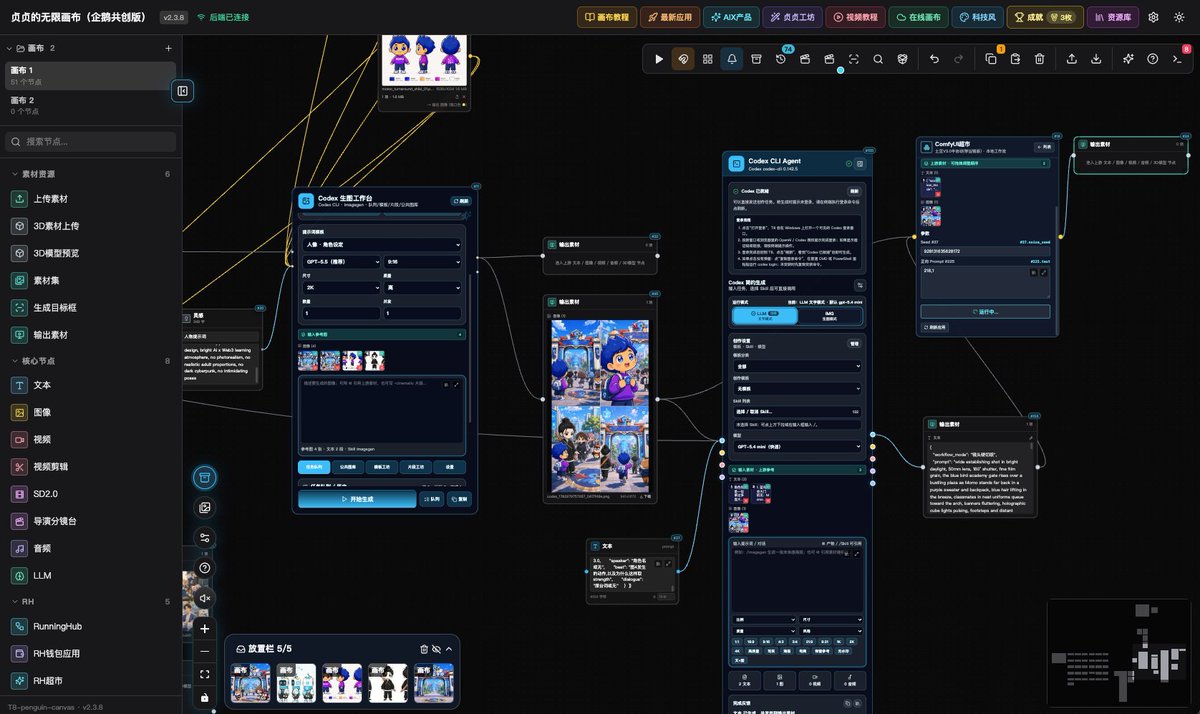The width and height of the screenshot is (1200, 714).
Task: Fit the canvas to screen with the frame icon
Action: click(x=205, y=674)
